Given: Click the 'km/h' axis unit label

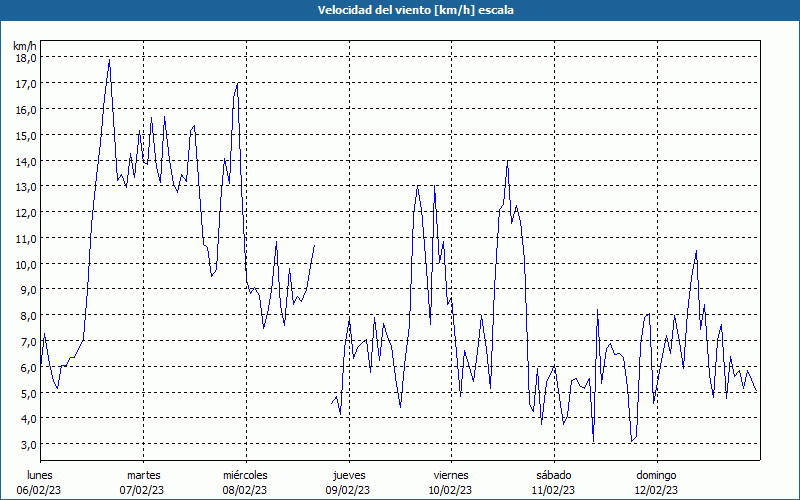Looking at the screenshot, I should 25,46.
